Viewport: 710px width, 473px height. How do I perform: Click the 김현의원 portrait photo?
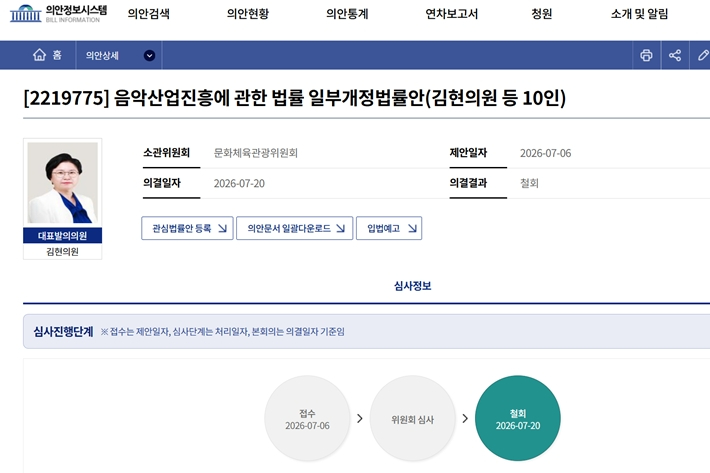62,183
